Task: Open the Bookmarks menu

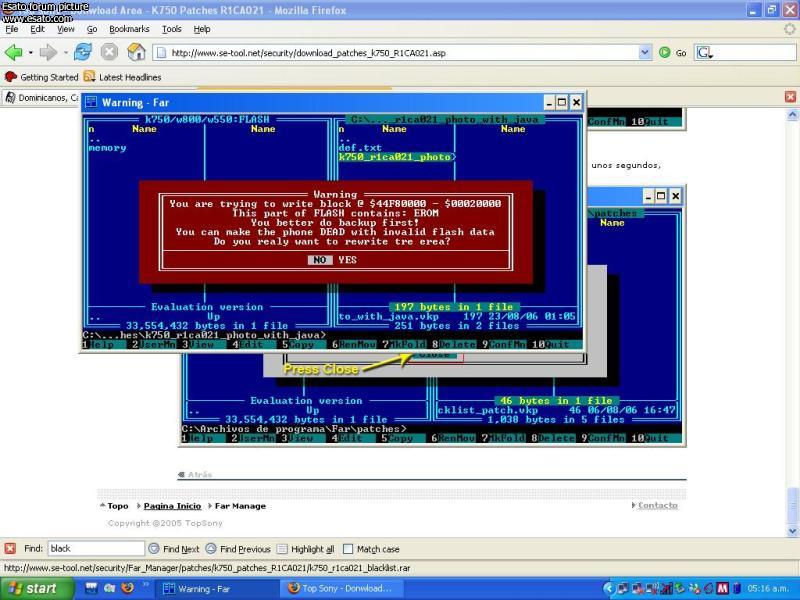Action: (129, 29)
